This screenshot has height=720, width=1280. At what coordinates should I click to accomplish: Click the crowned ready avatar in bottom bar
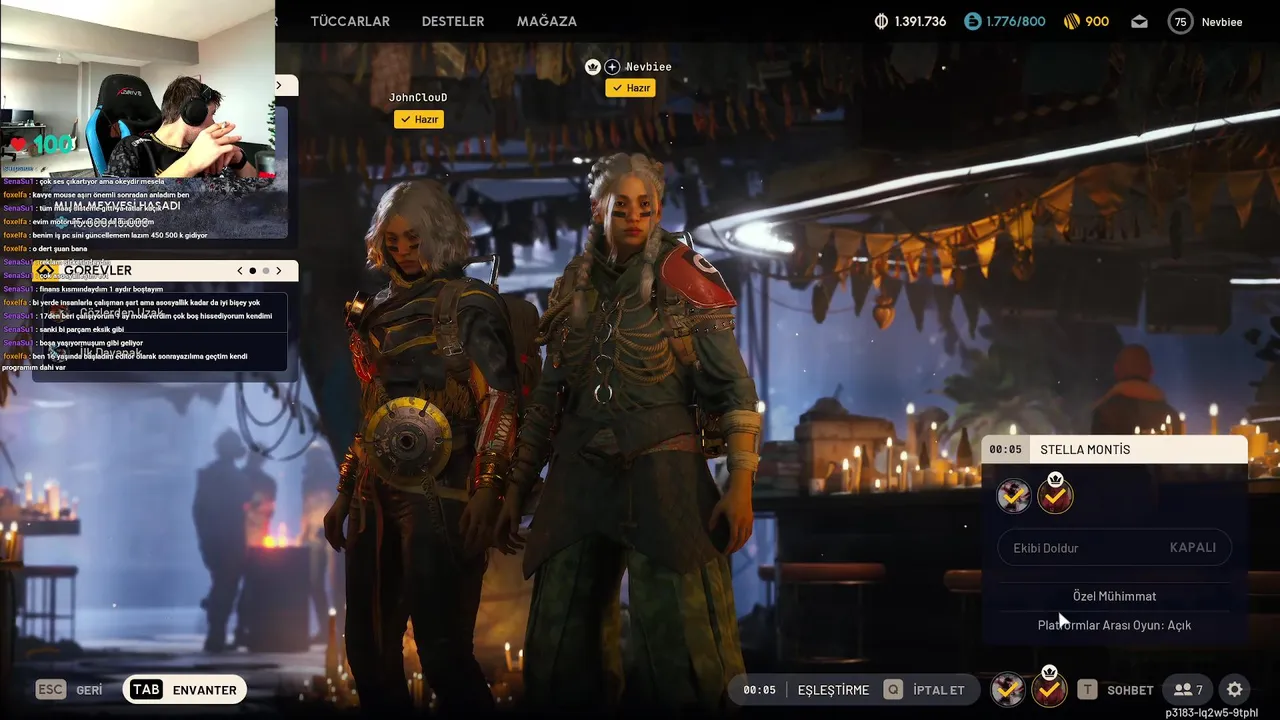(x=1049, y=688)
